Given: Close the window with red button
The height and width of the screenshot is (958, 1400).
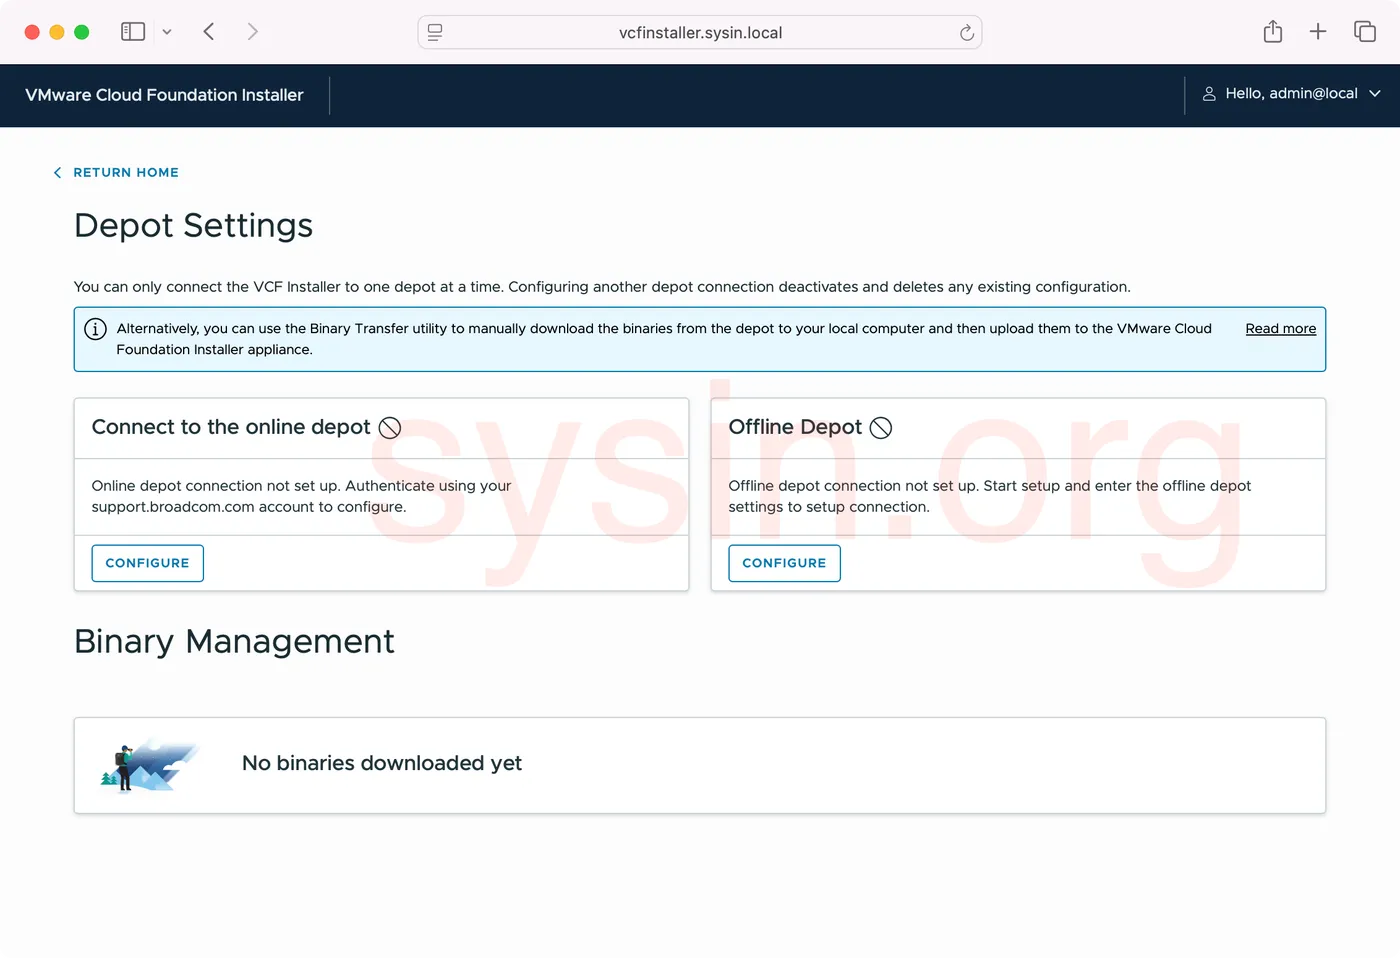Looking at the screenshot, I should pos(32,32).
